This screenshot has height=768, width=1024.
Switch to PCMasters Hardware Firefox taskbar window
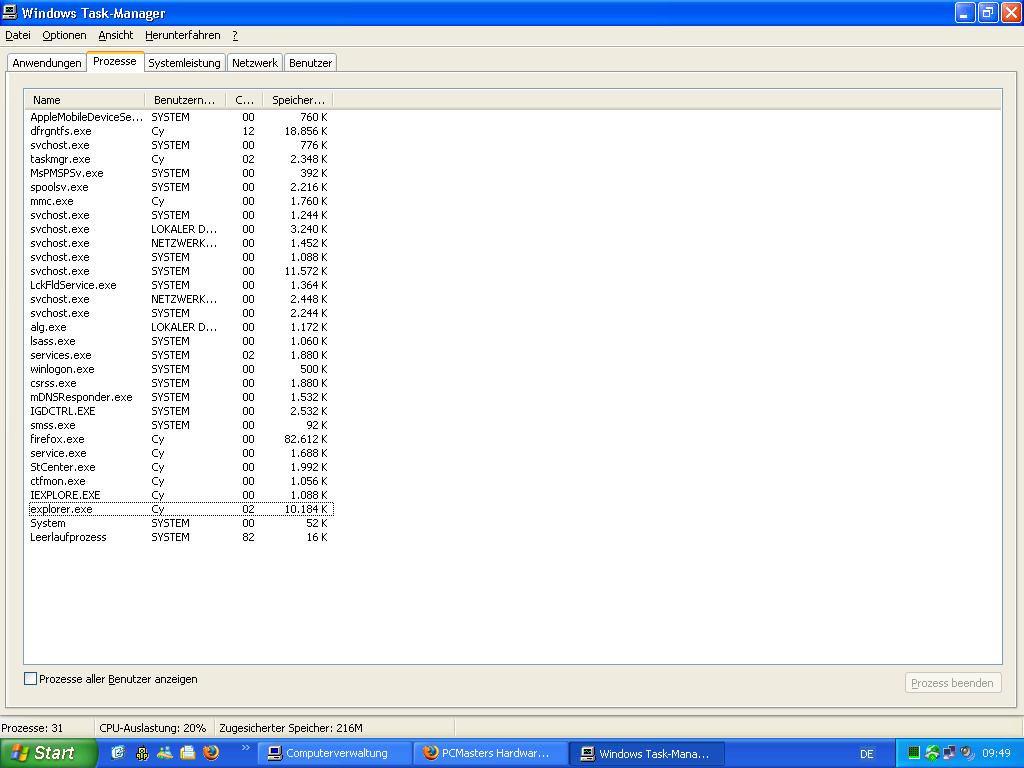(490, 754)
